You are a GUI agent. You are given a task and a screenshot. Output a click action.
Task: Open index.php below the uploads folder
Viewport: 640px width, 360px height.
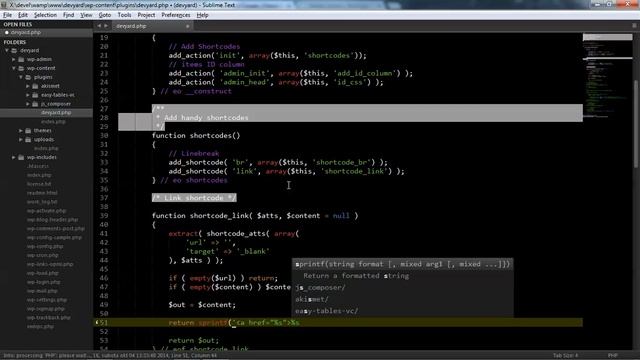coord(46,149)
